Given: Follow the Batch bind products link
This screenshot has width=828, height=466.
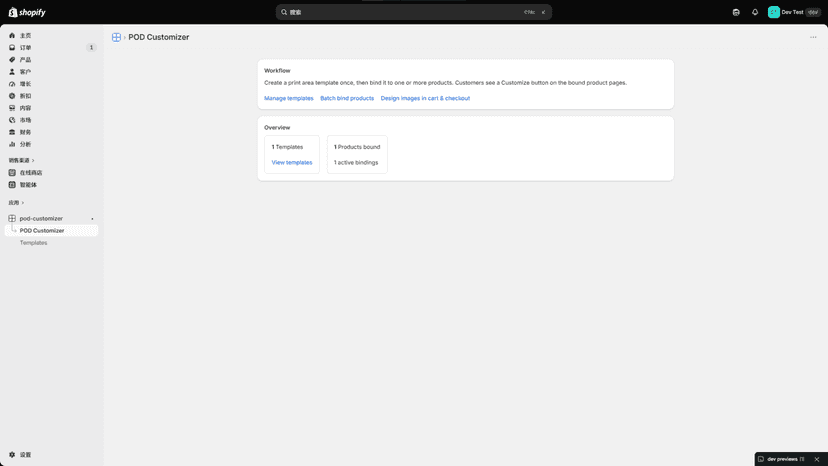Looking at the screenshot, I should [347, 98].
